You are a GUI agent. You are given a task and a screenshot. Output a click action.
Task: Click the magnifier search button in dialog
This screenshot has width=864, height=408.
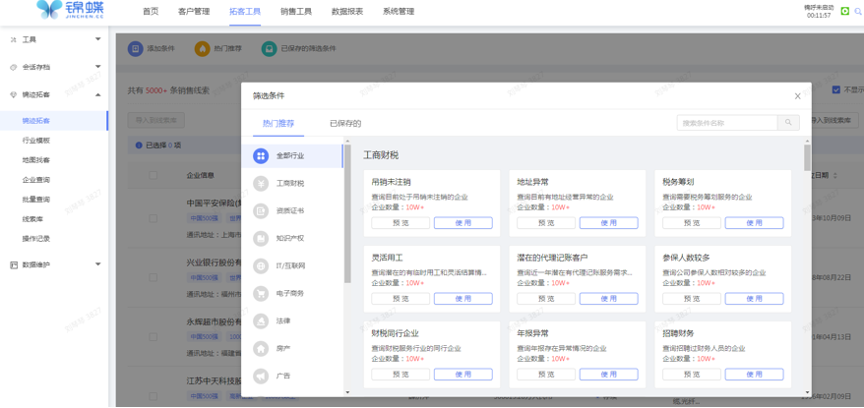pos(789,123)
